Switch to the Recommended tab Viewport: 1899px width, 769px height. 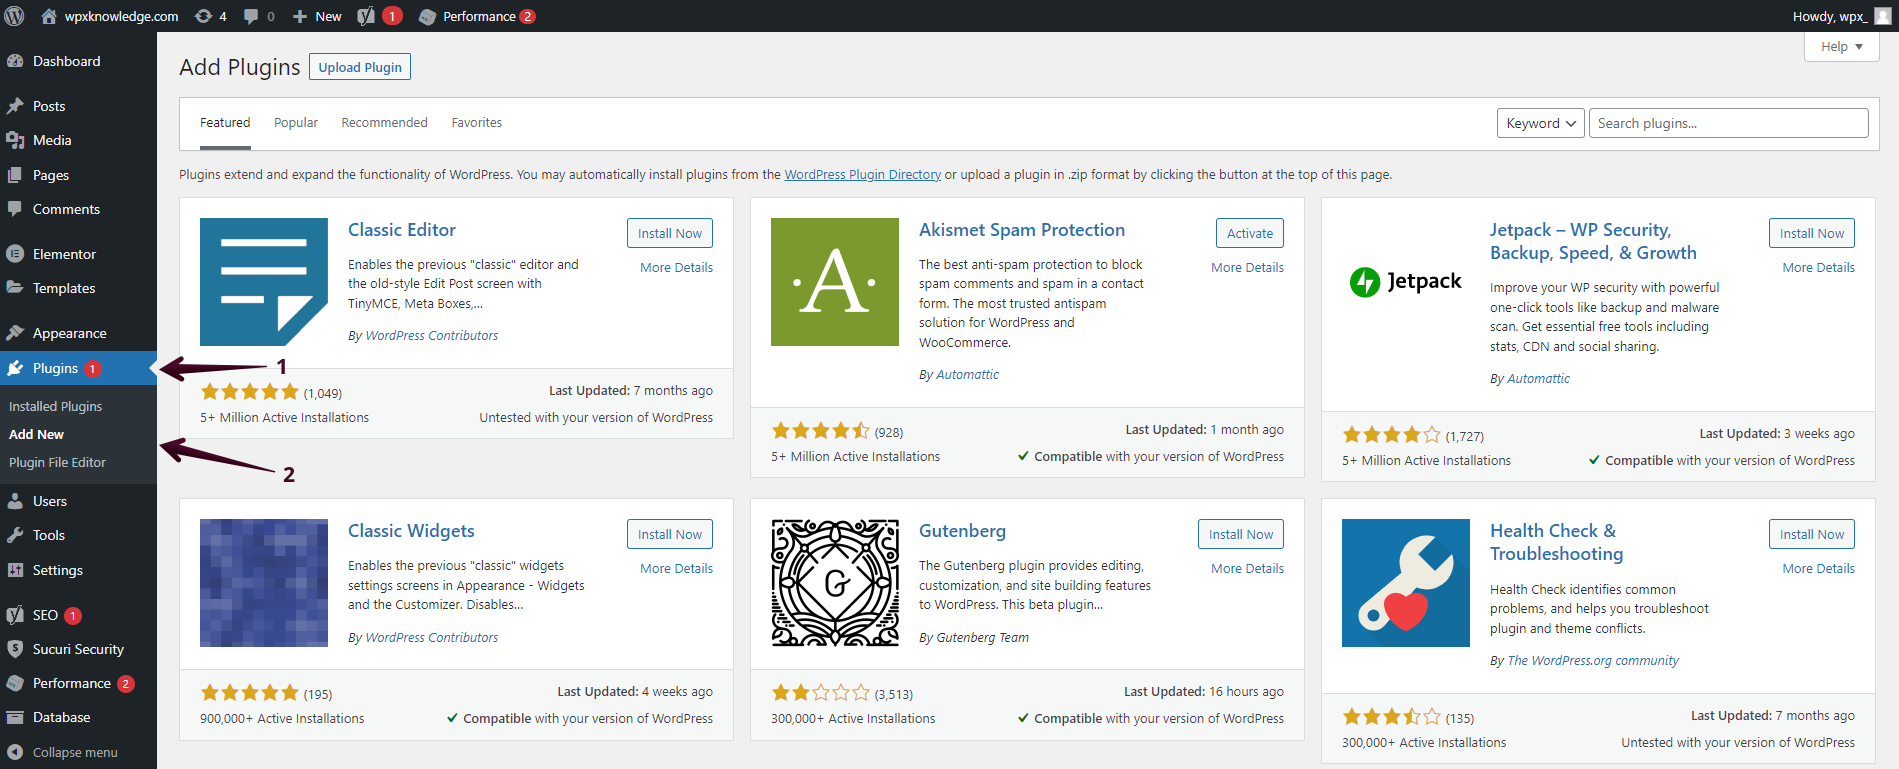pos(384,123)
